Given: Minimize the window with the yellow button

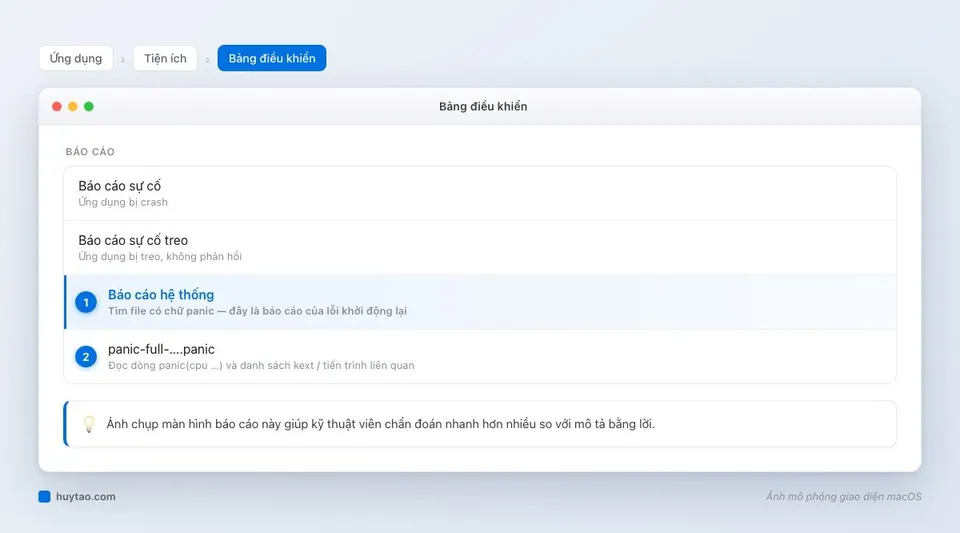Looking at the screenshot, I should (x=73, y=106).
